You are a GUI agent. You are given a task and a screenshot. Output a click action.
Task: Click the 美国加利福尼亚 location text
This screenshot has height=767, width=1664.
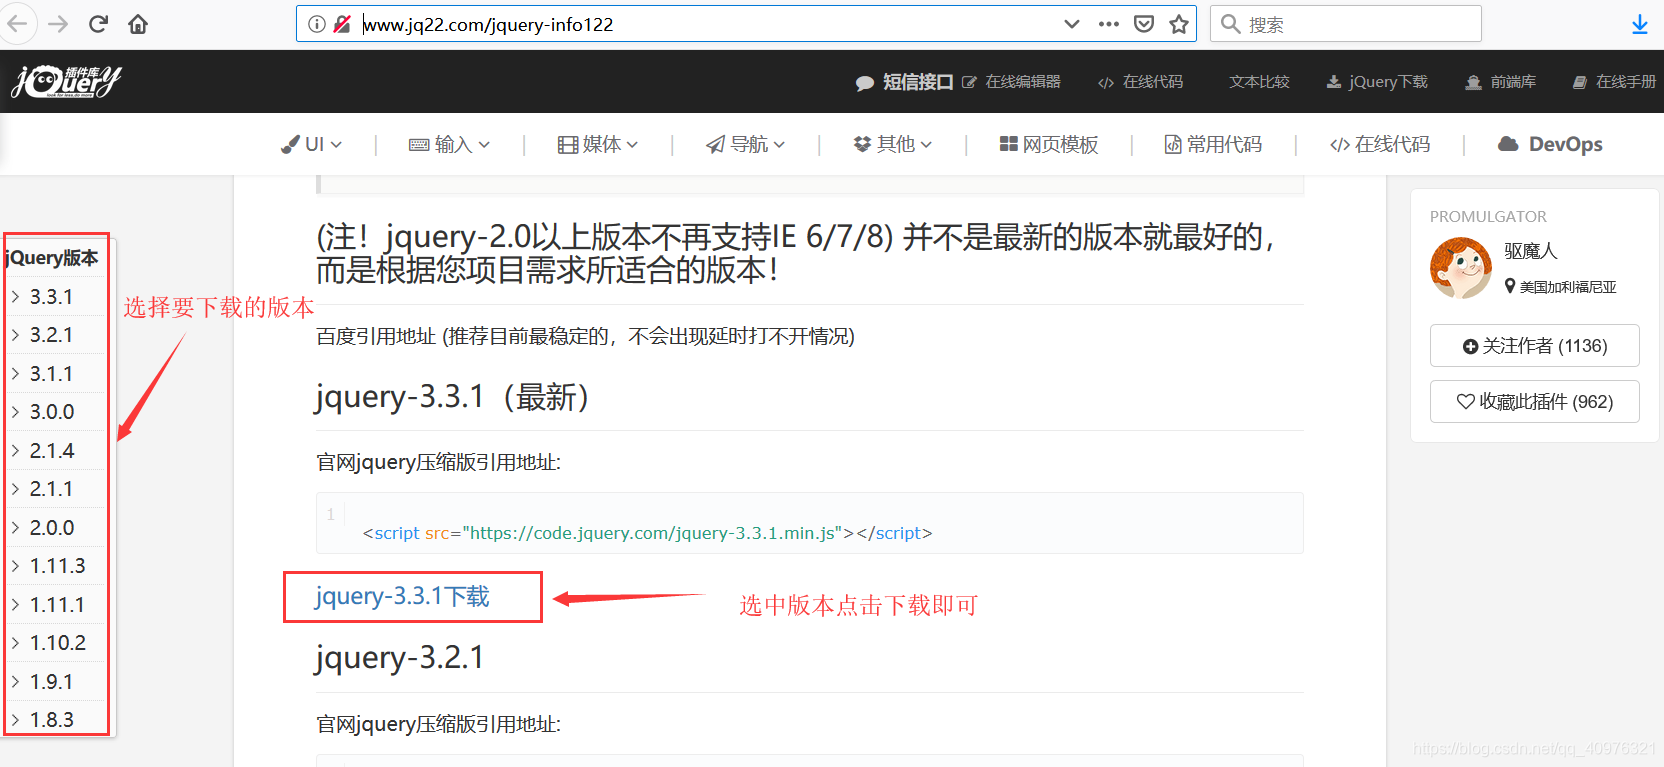(x=1568, y=287)
